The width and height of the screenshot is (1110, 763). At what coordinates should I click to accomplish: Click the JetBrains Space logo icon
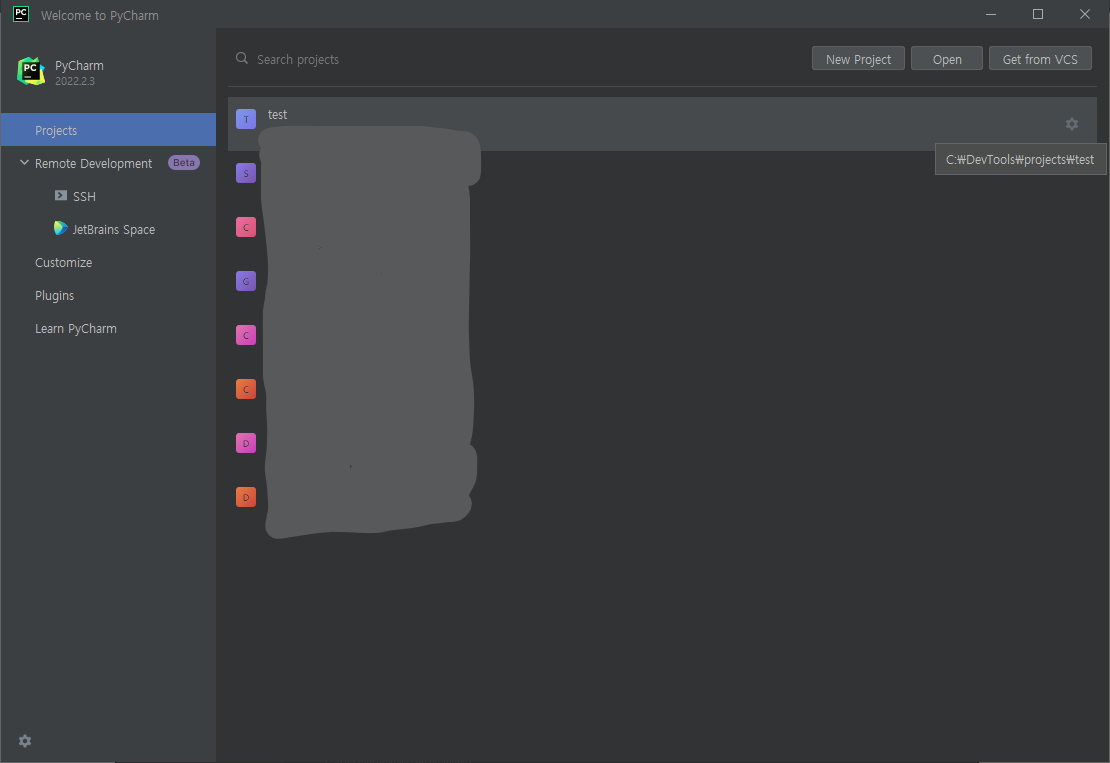pyautogui.click(x=61, y=228)
